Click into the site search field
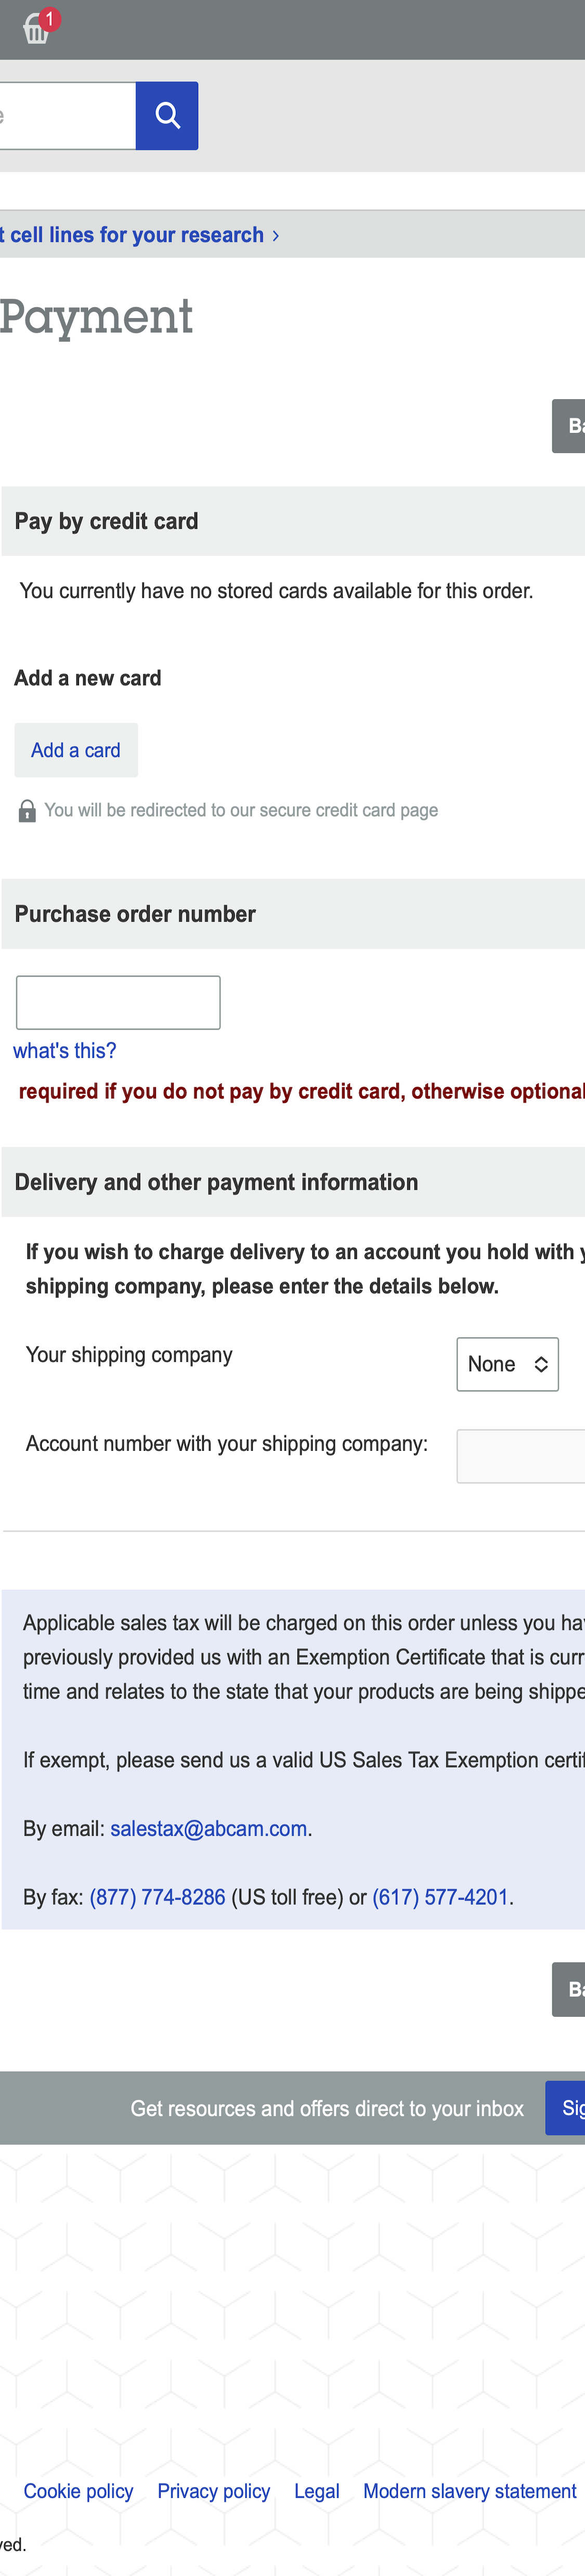 click(66, 116)
